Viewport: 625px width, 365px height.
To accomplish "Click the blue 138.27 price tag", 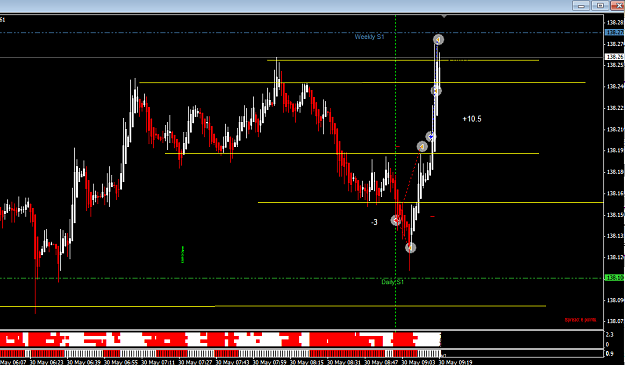I will coord(615,32).
